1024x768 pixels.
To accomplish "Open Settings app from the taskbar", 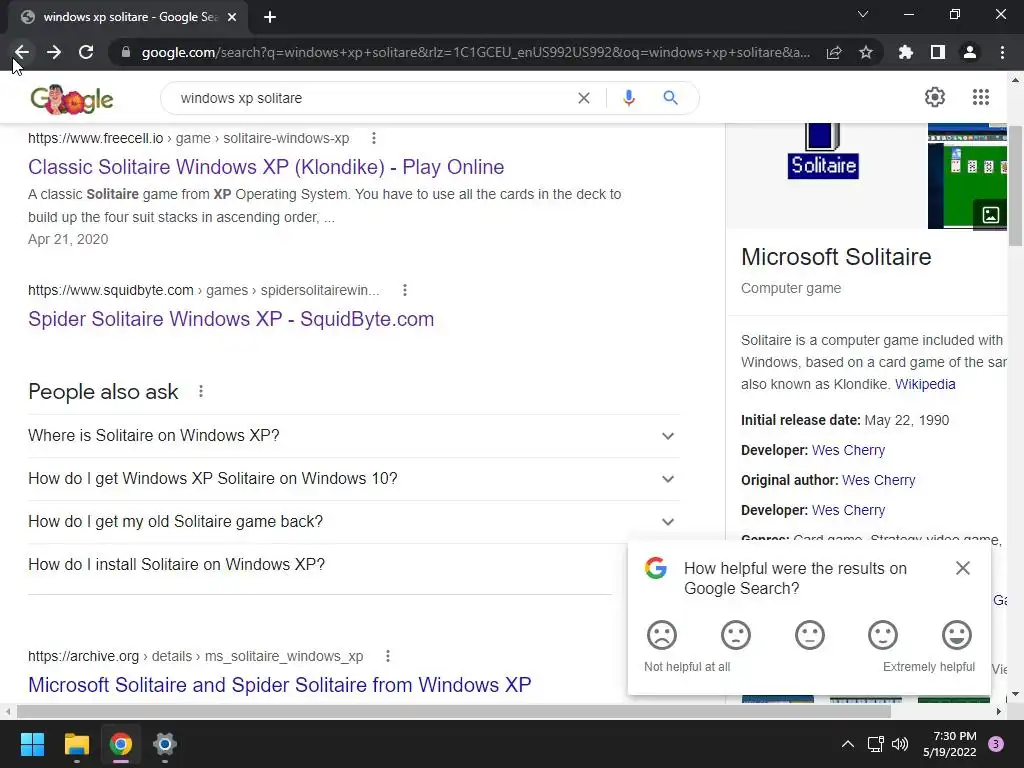I will [x=165, y=744].
